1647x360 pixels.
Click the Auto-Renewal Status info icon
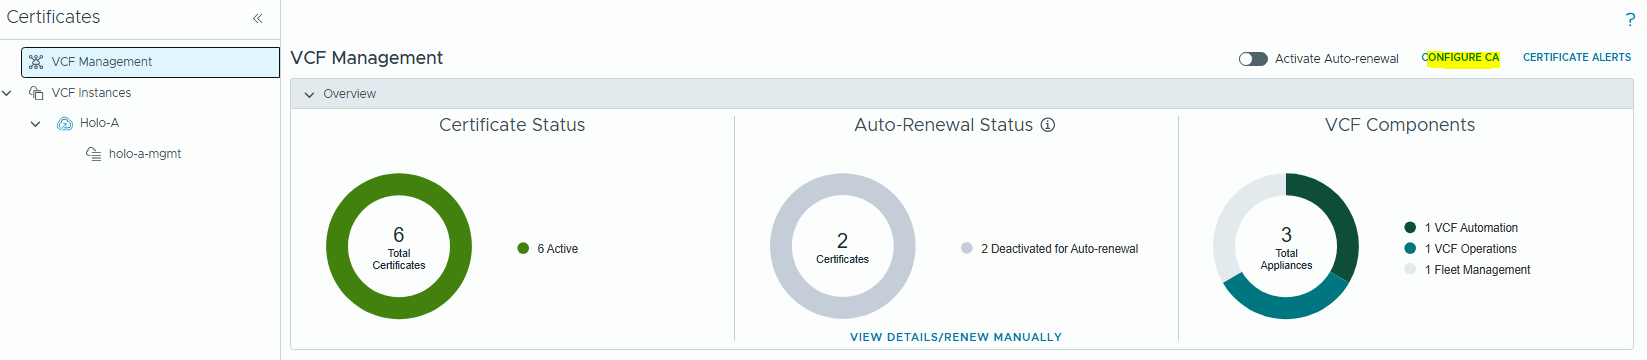click(x=1048, y=125)
